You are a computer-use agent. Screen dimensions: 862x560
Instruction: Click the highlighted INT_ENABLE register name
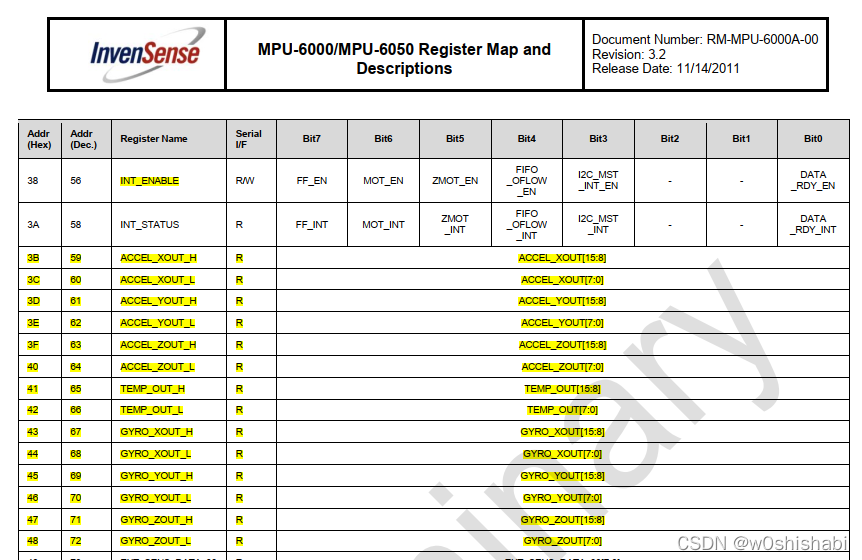tap(150, 181)
